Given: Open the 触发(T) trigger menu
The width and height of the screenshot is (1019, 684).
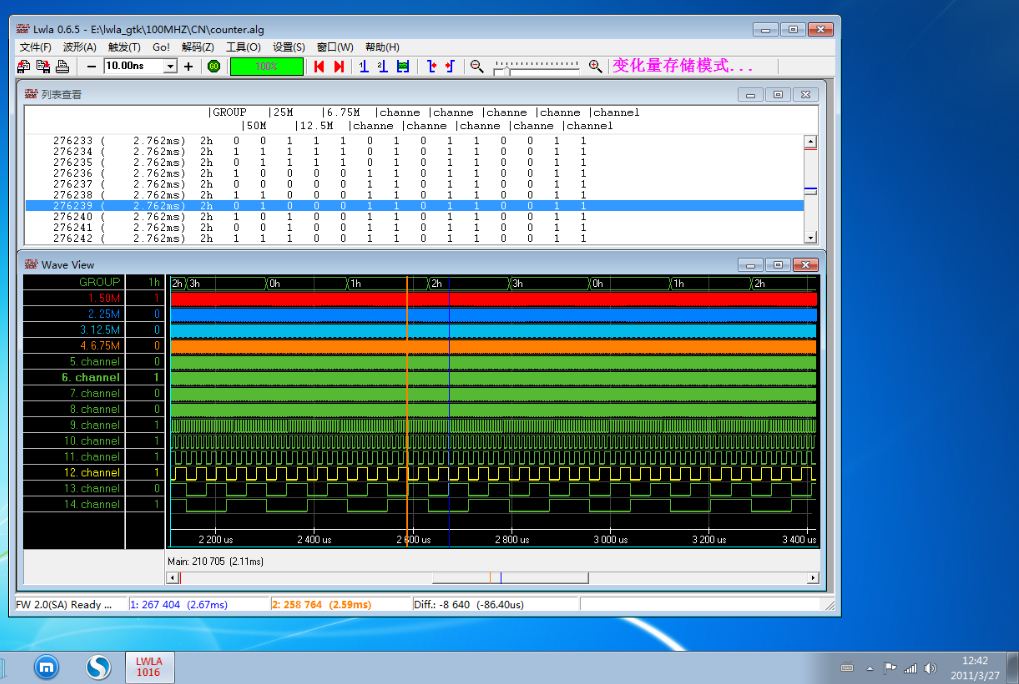Looking at the screenshot, I should (124, 47).
